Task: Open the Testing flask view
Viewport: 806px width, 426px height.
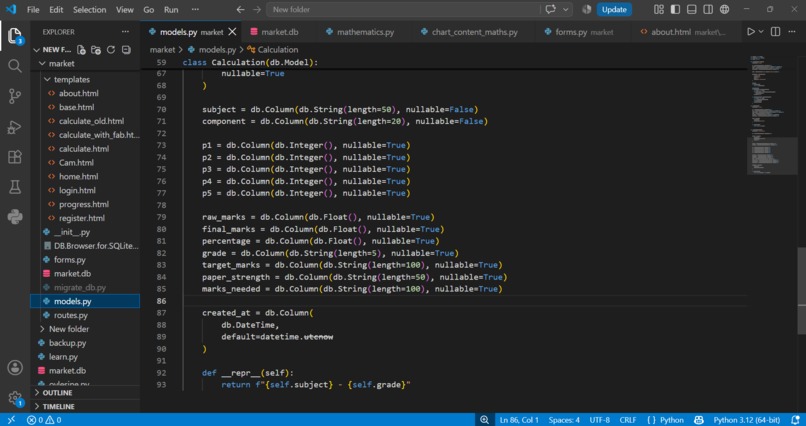Action: coord(14,187)
